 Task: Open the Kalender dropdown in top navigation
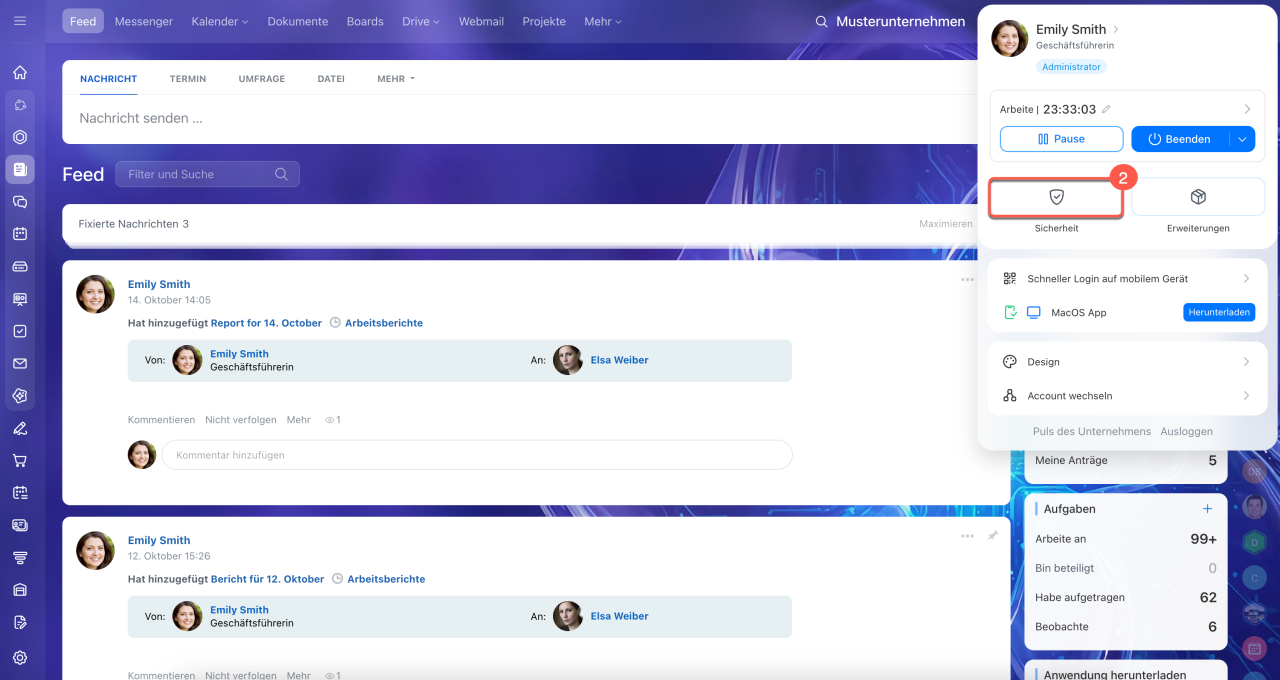point(220,21)
